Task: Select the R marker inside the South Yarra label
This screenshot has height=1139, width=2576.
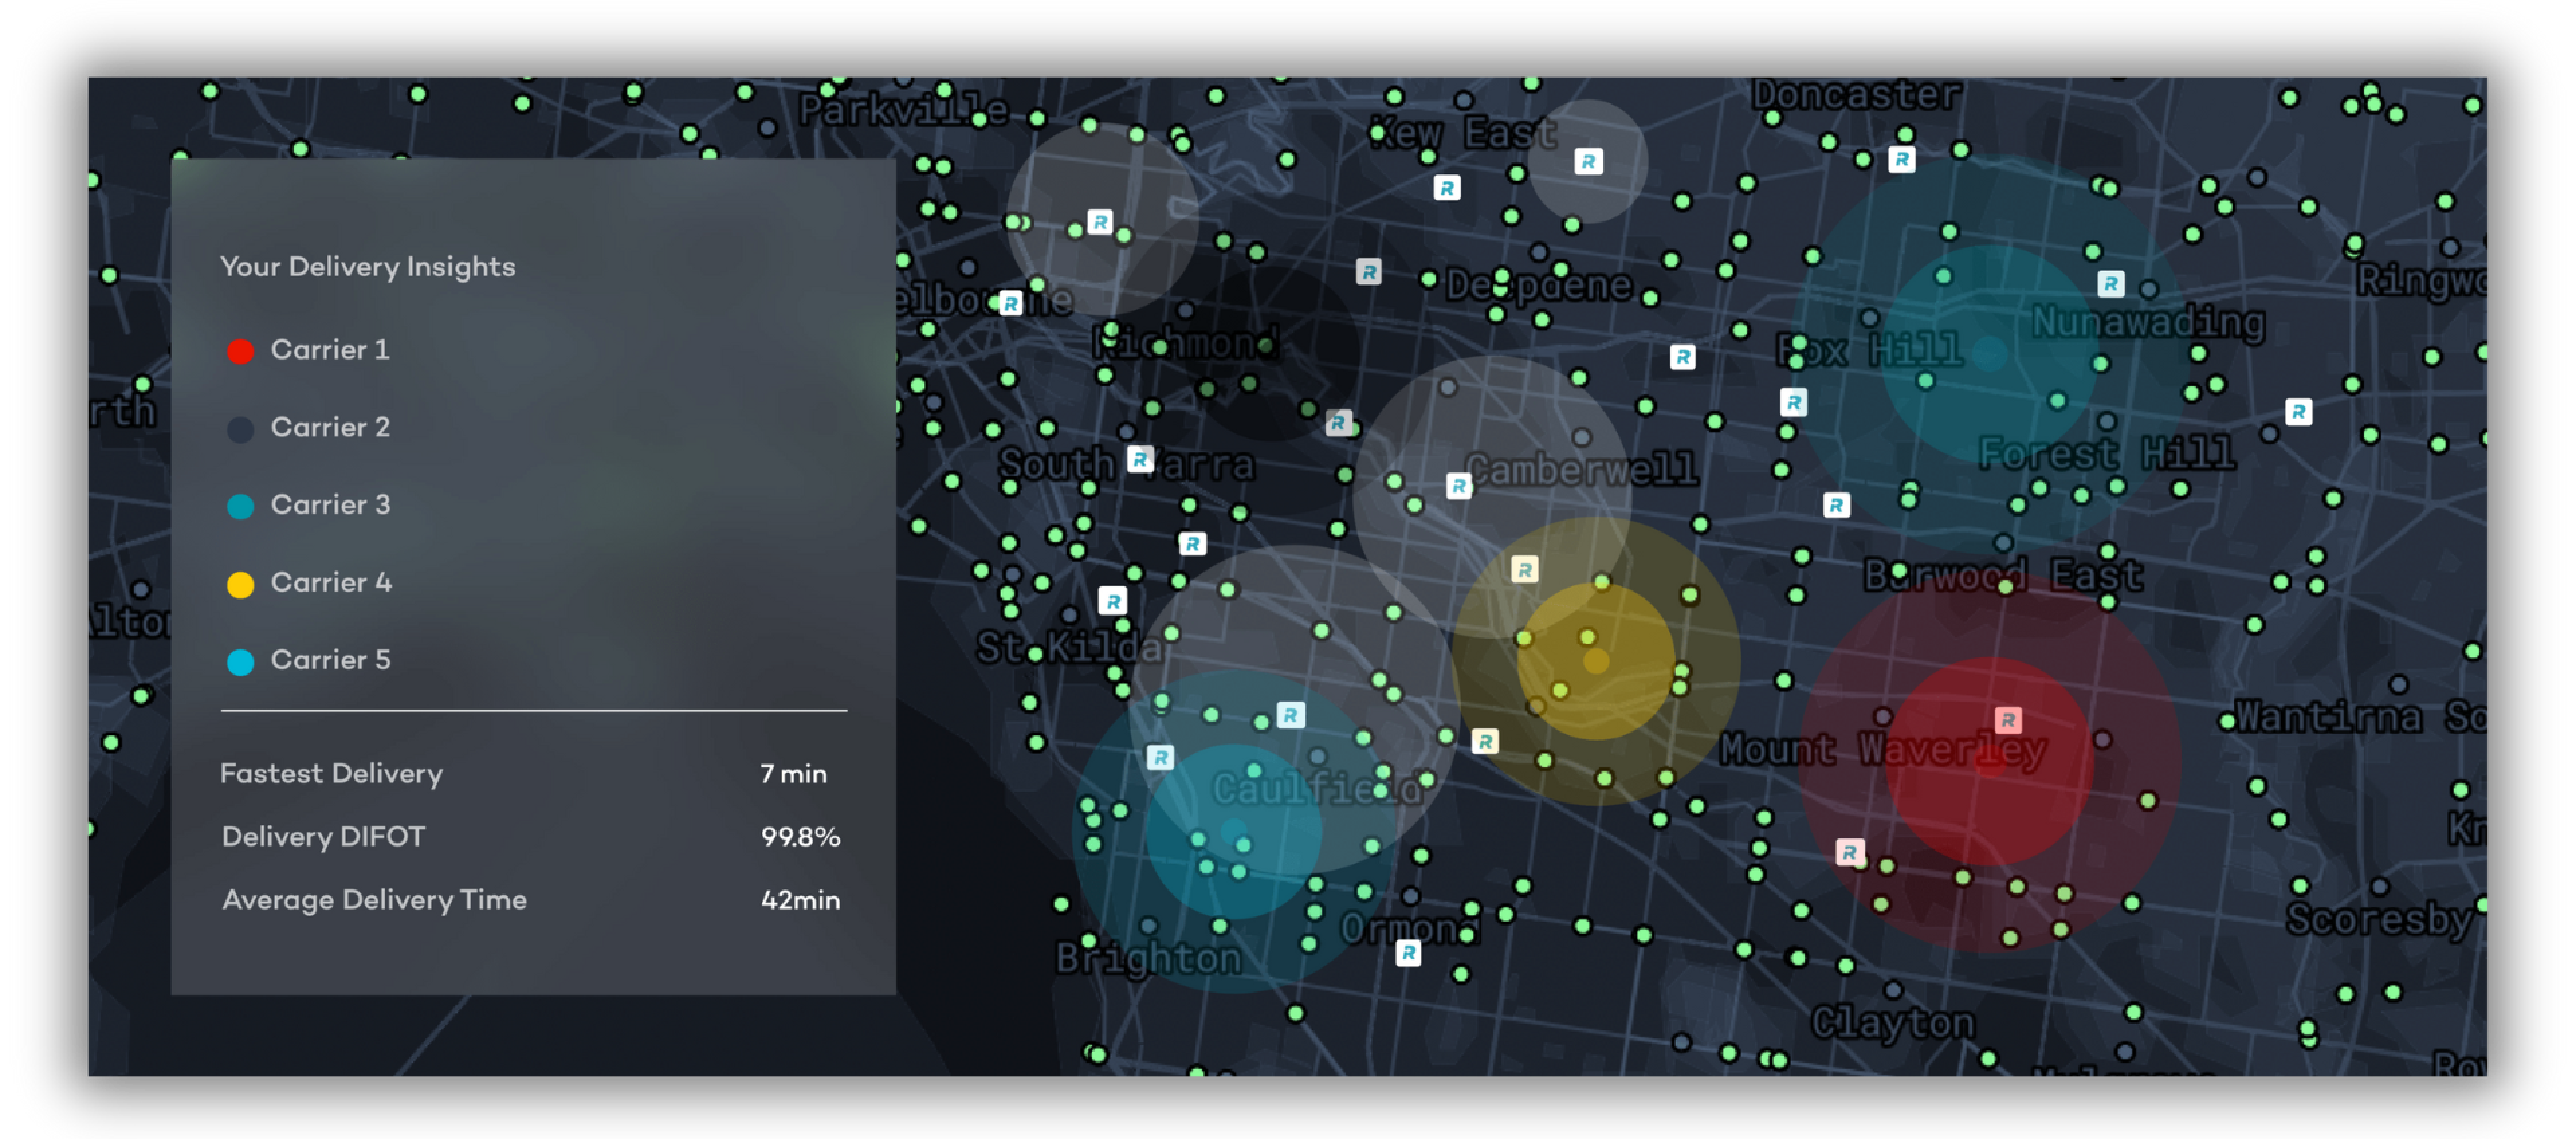Action: pyautogui.click(x=1140, y=459)
